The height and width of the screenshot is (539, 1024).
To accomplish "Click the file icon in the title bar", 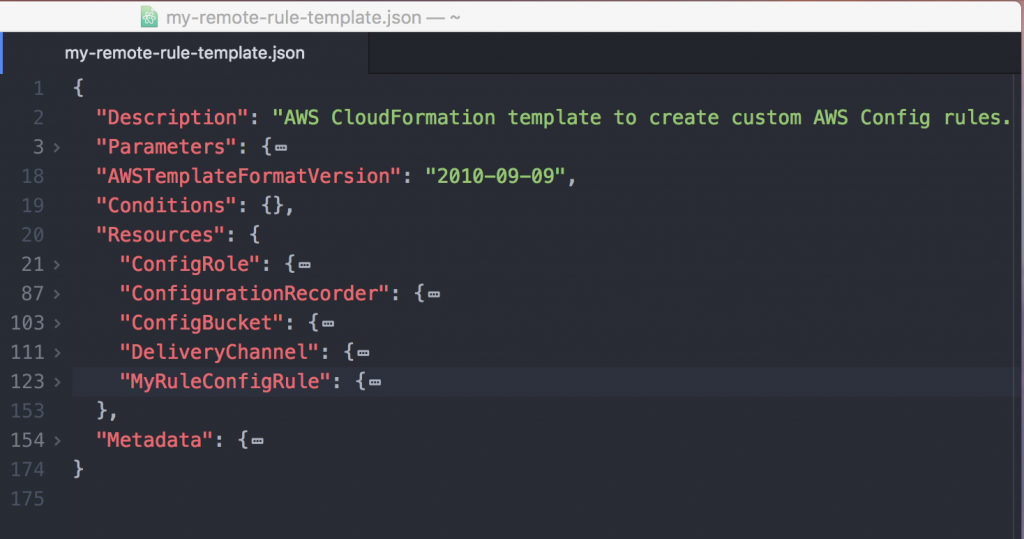I will [150, 17].
